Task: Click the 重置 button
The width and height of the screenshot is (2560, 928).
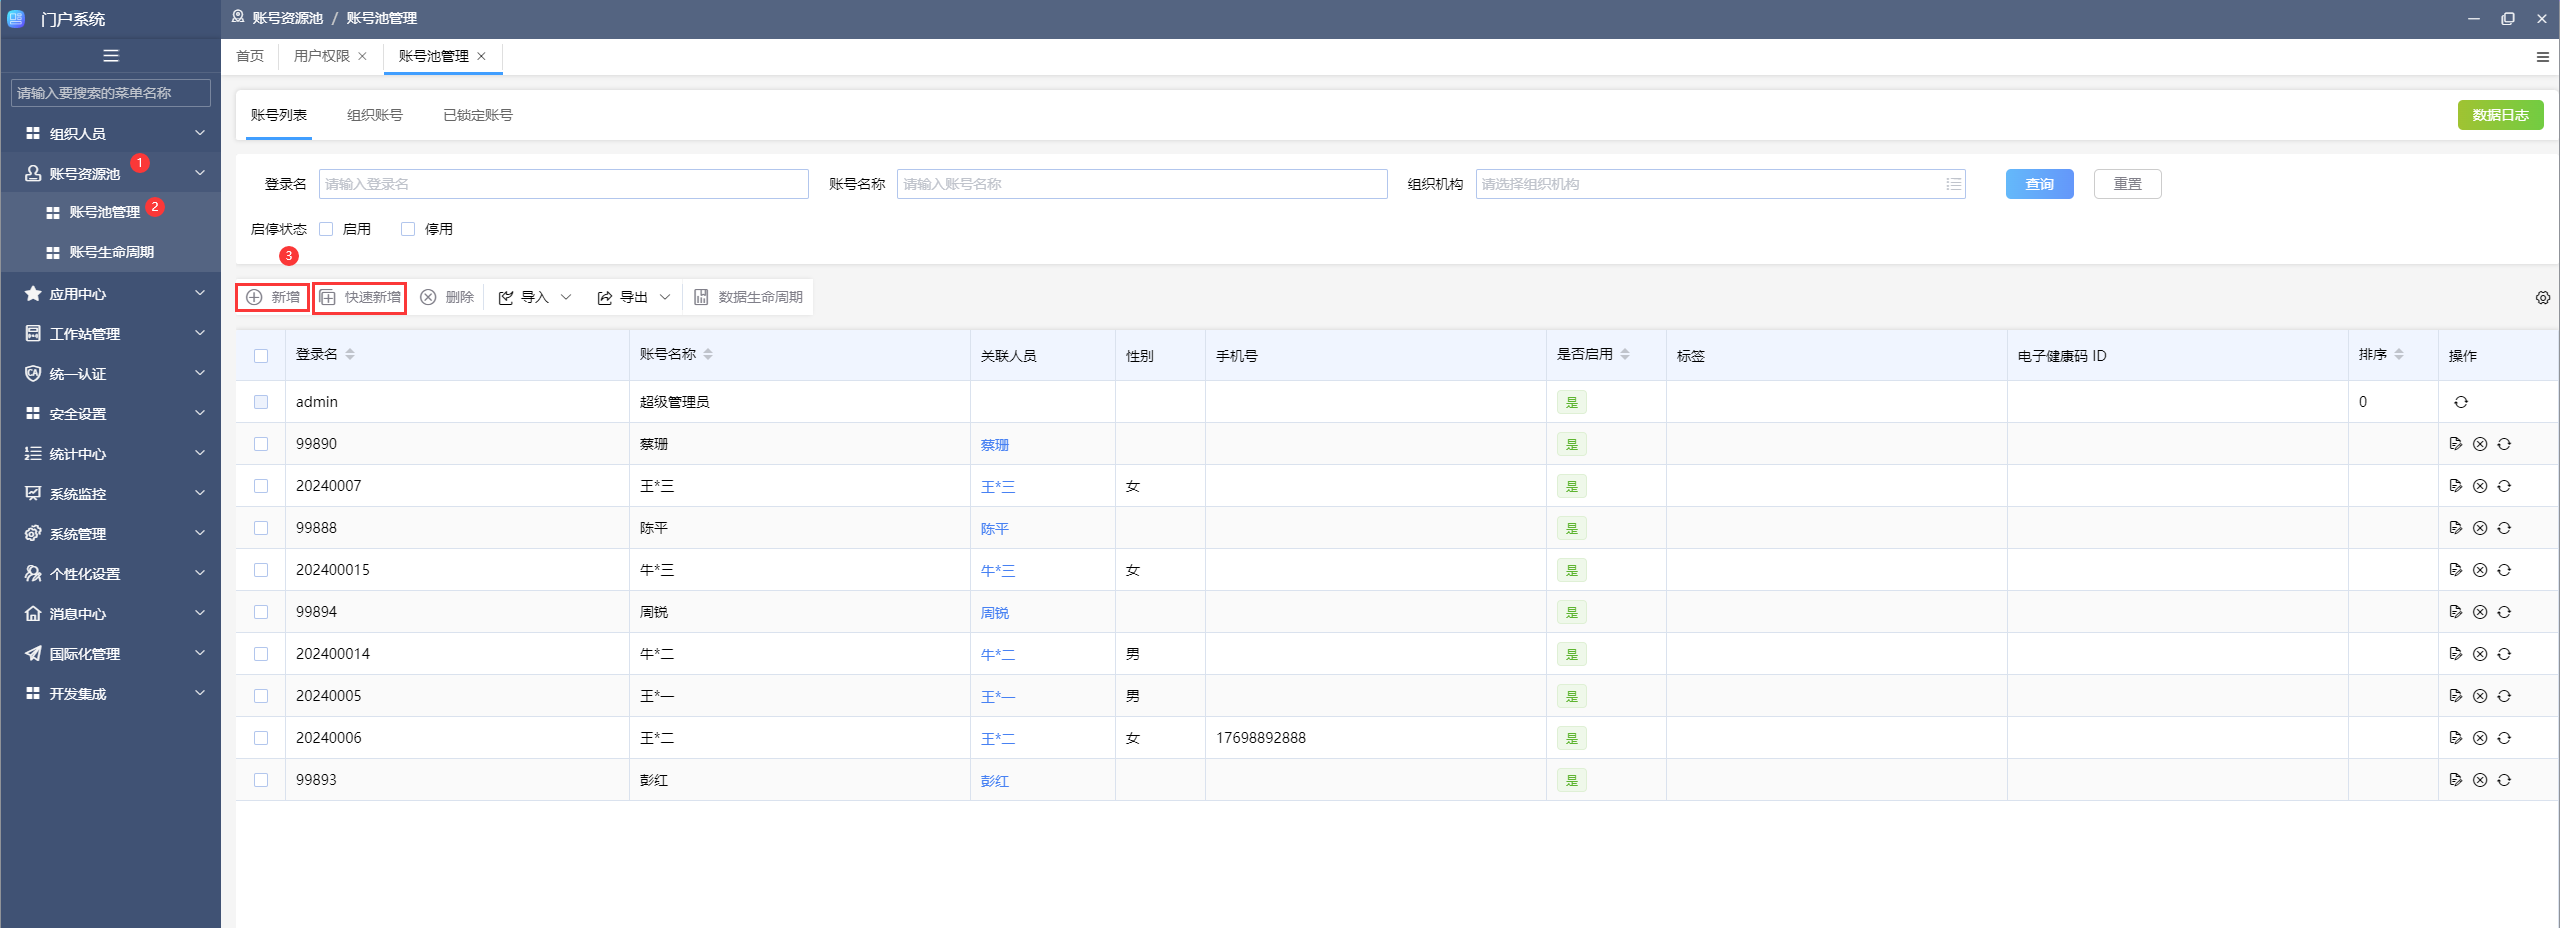Action: click(x=2128, y=184)
